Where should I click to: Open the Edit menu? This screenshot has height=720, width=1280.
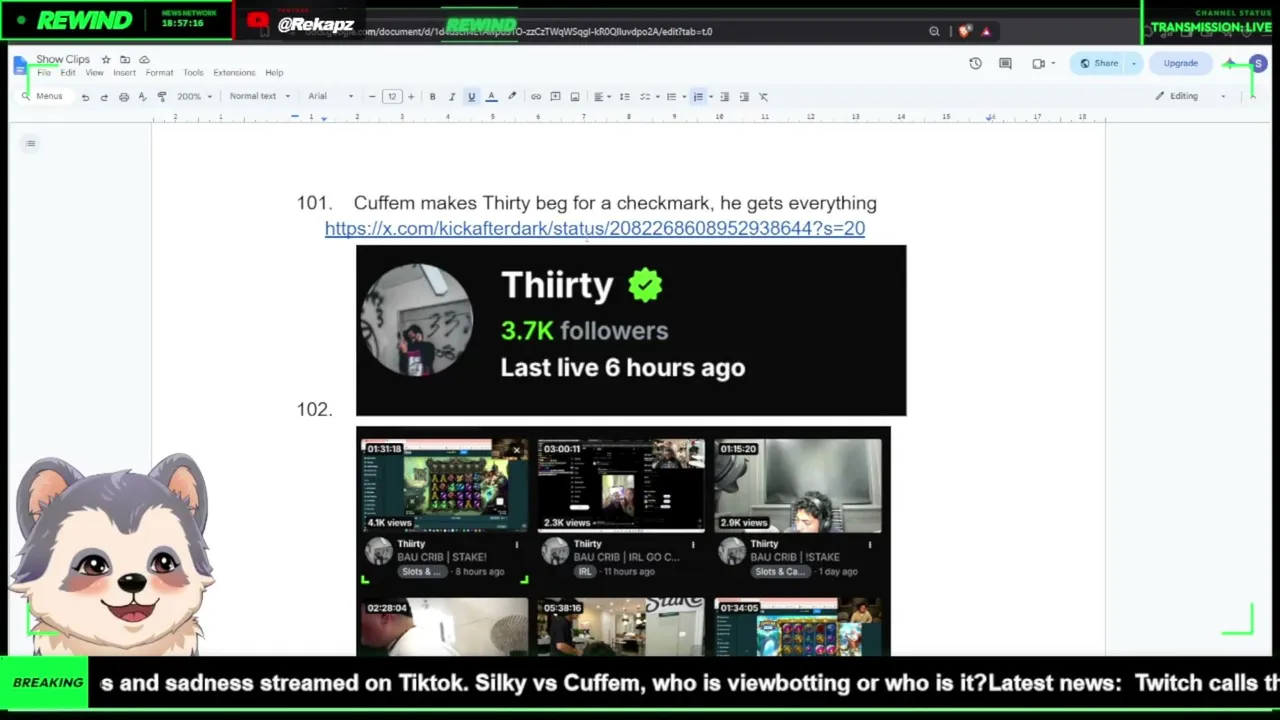[67, 73]
